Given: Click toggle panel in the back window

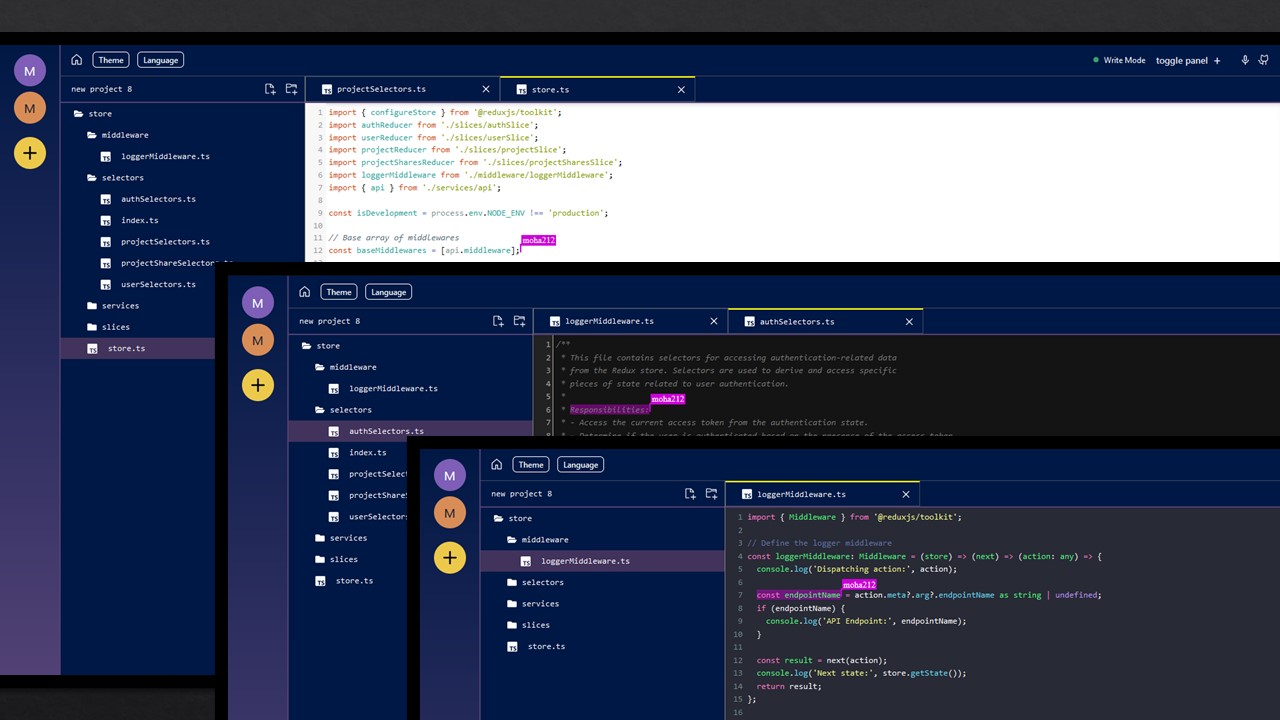Looking at the screenshot, I should tap(1188, 60).
